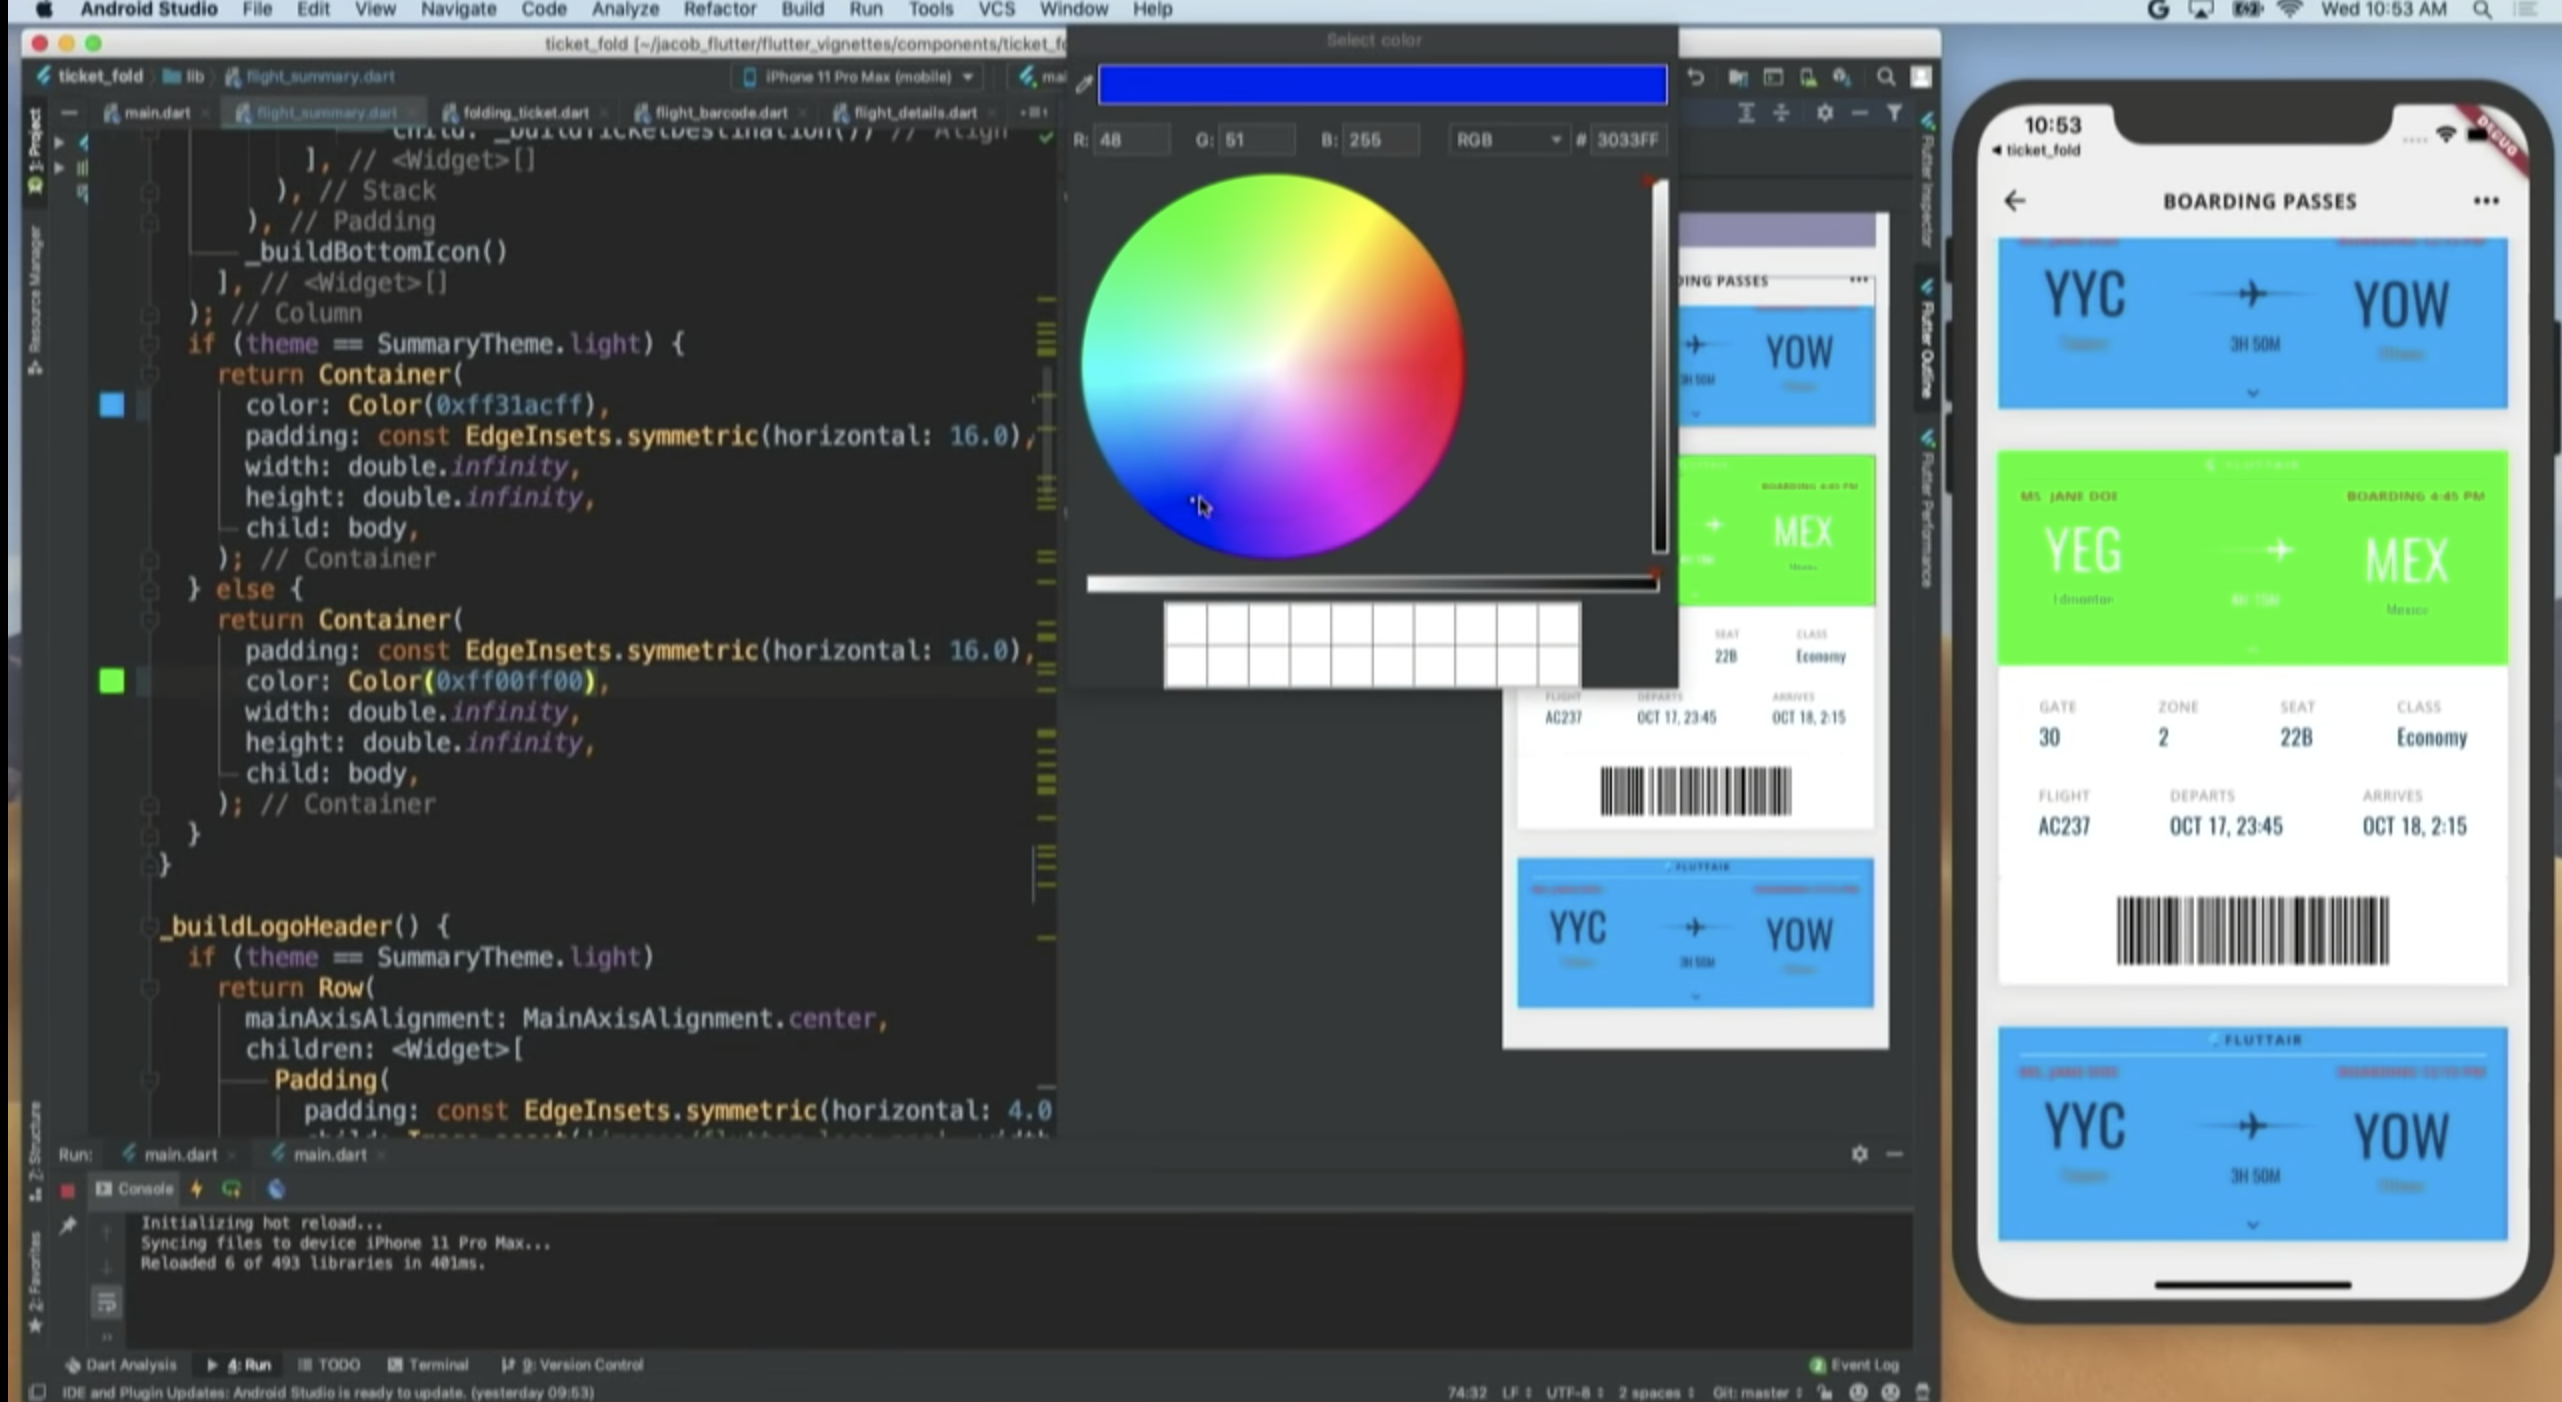Viewport: 2562px width, 1402px height.
Task: Trigger Flutter hot reload with the lightning icon
Action: point(196,1189)
